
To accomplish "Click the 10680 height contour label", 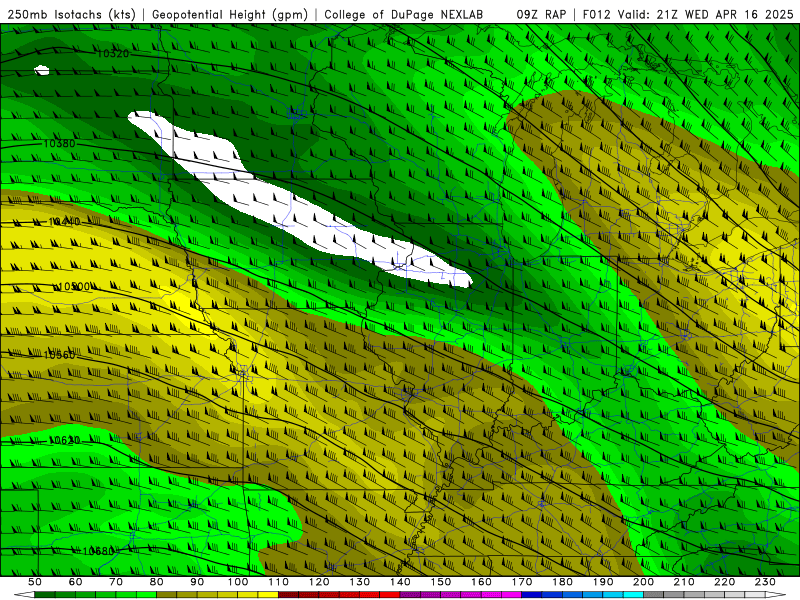I will [98, 551].
